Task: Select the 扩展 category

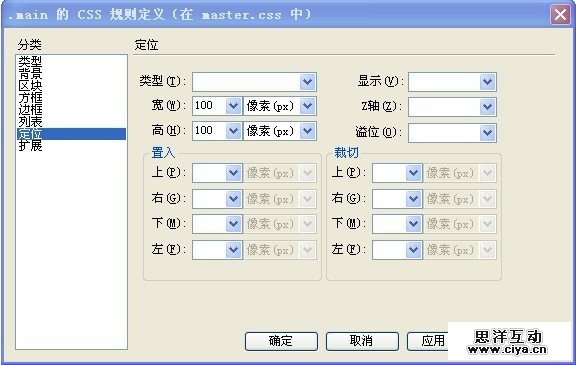Action: (30, 146)
